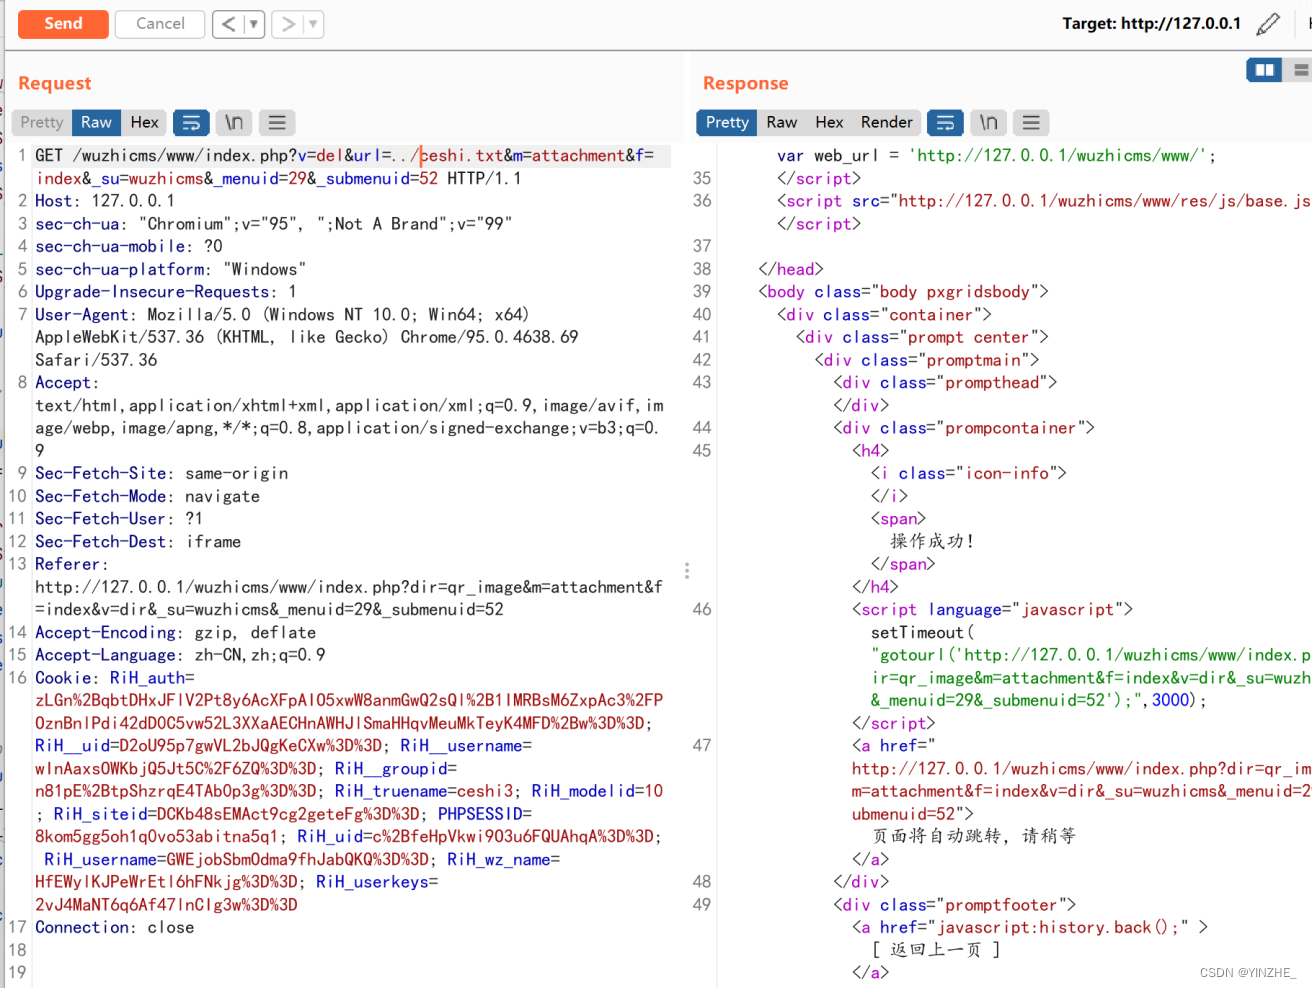
Task: Click the Accept-Language header line
Action: pos(180,655)
